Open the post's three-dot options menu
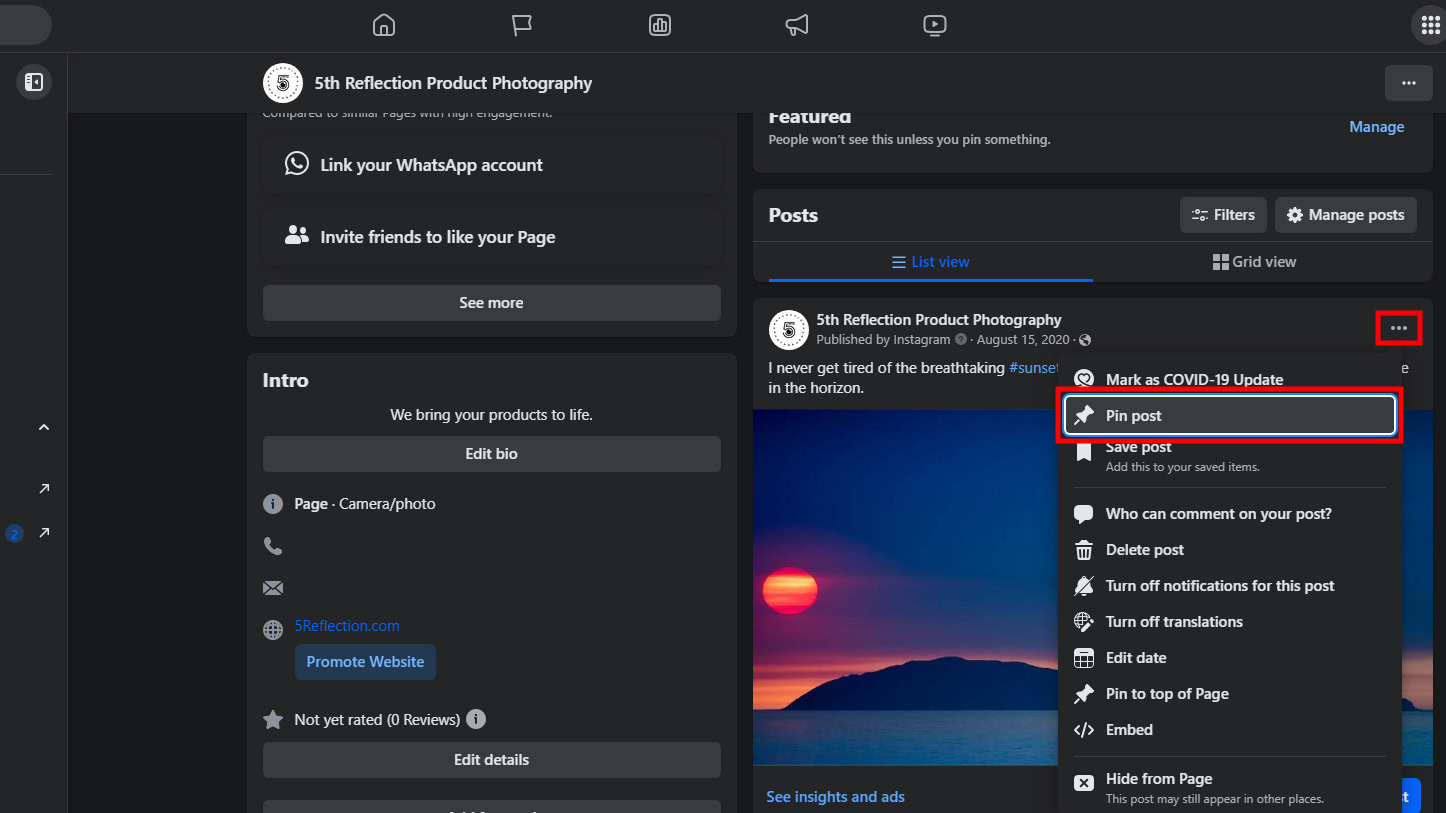Image resolution: width=1446 pixels, height=813 pixels. point(1398,328)
